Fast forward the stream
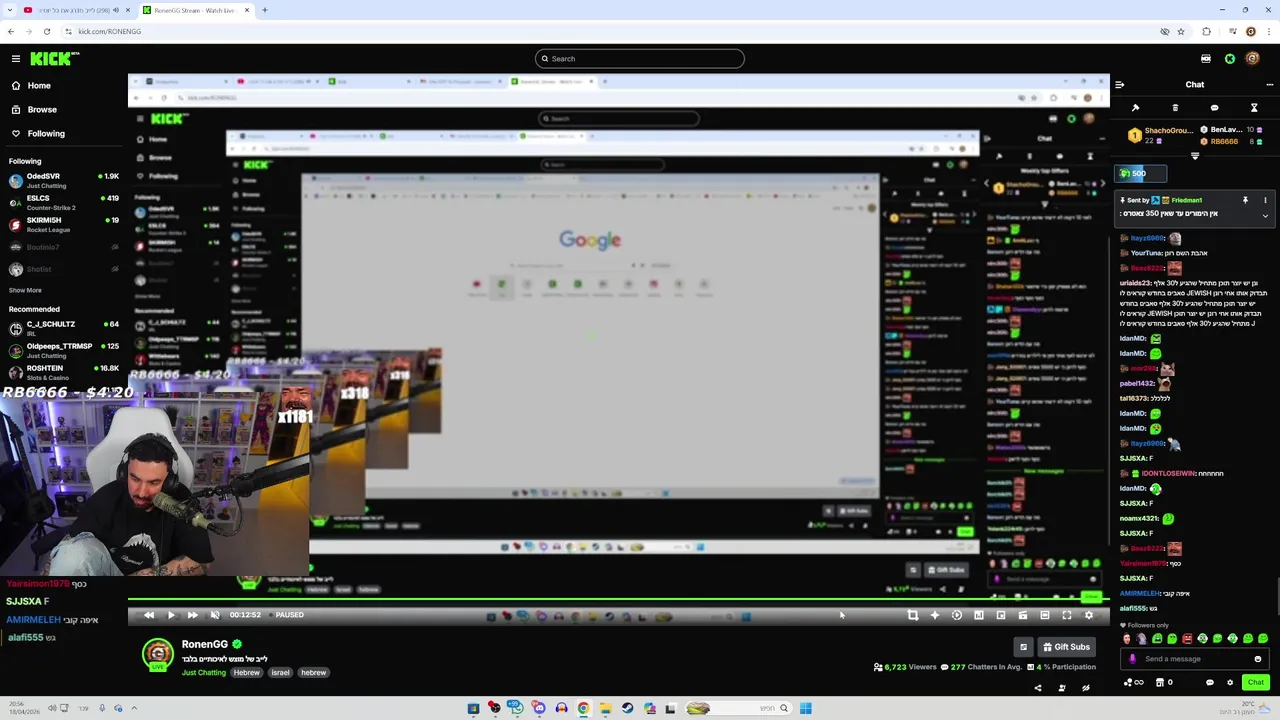The width and height of the screenshot is (1280, 720). (193, 615)
